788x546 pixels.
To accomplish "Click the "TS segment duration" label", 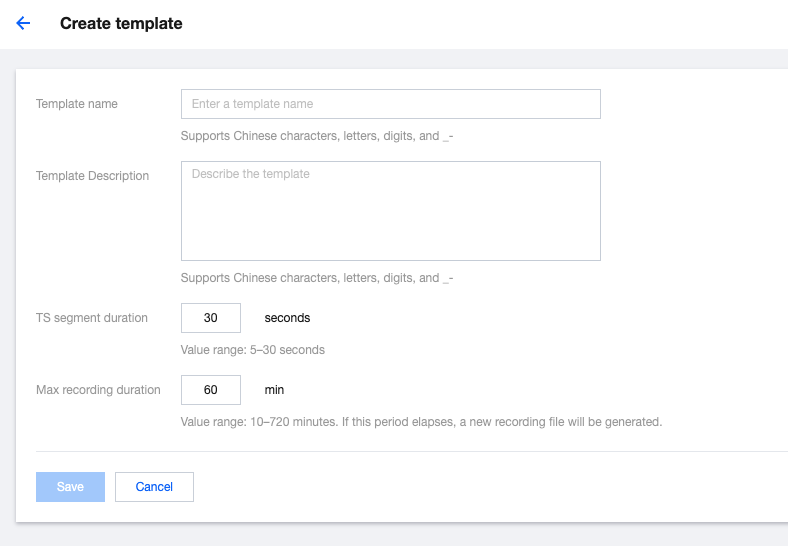I will coord(92,318).
